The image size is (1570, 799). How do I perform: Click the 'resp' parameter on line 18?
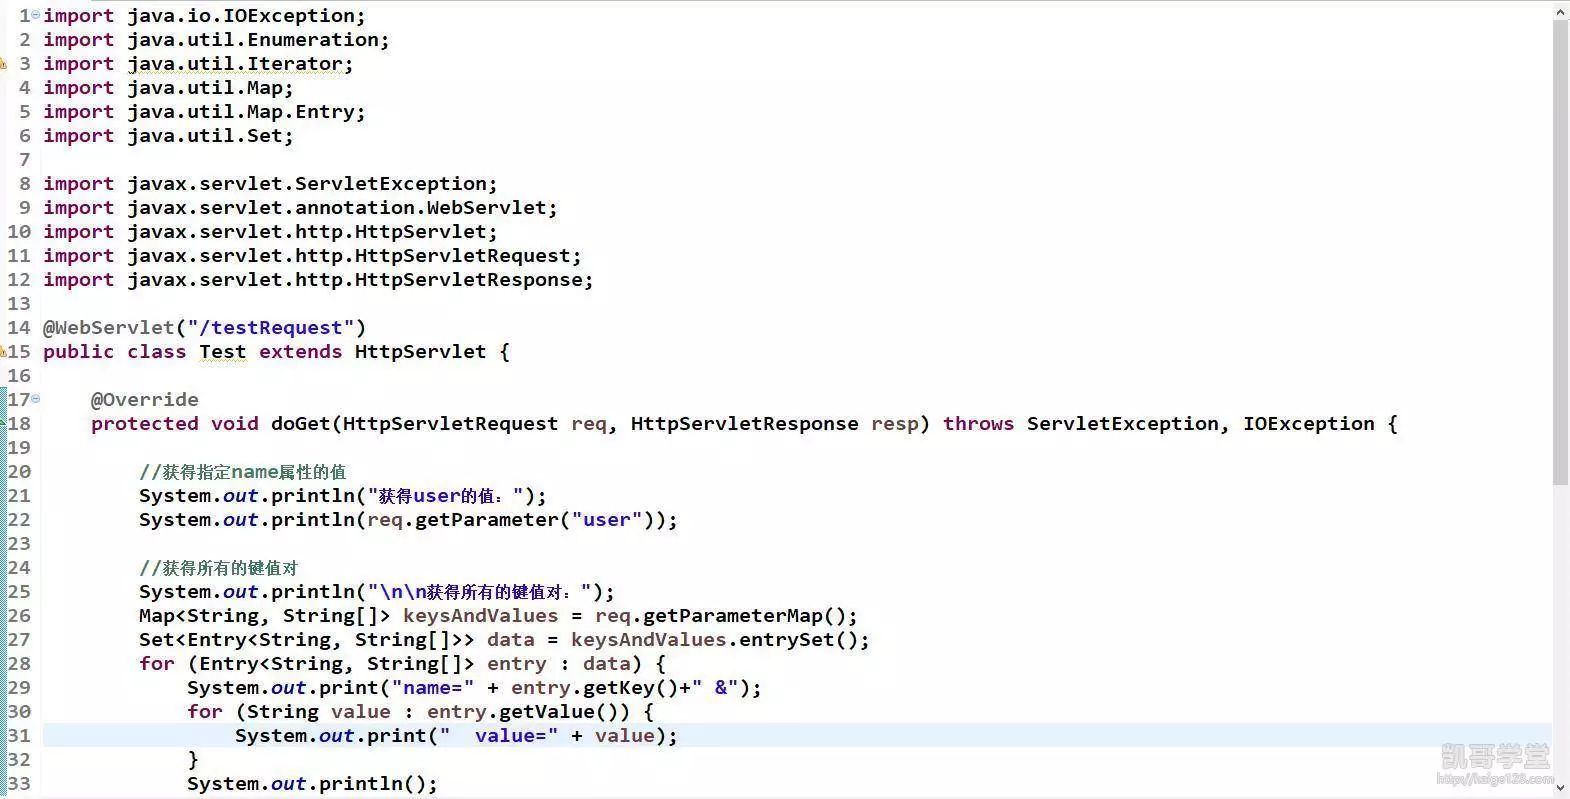(x=894, y=424)
